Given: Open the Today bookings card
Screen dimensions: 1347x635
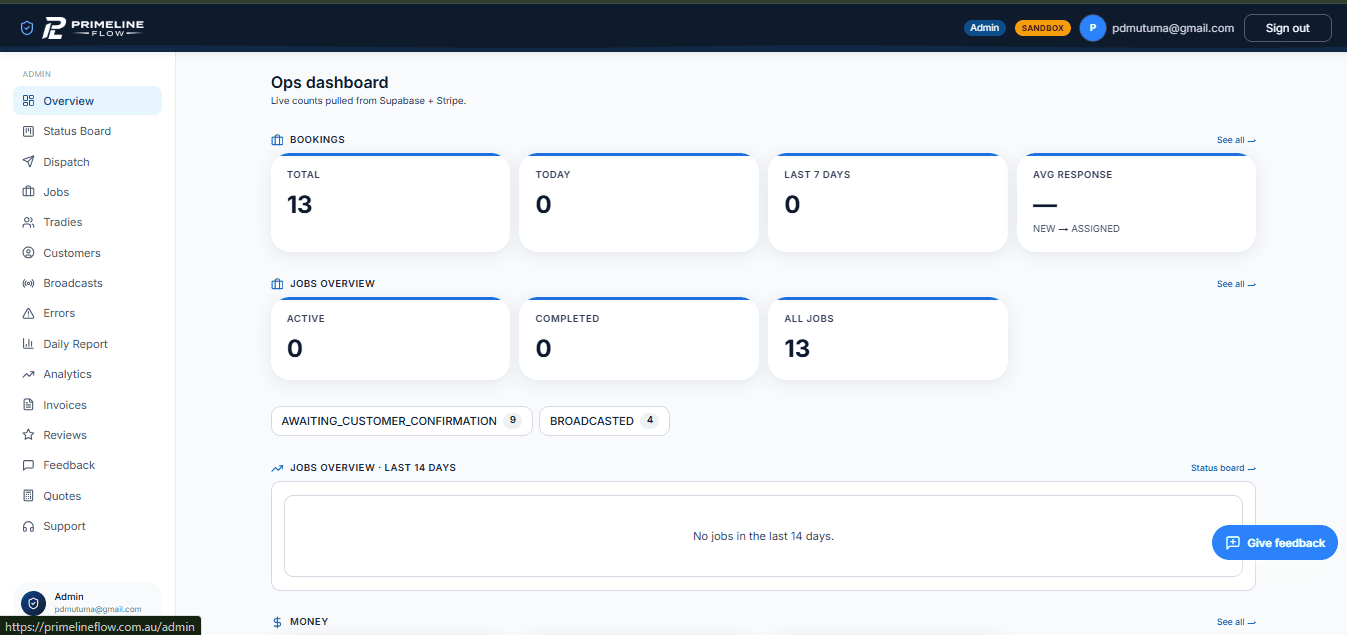Looking at the screenshot, I should [x=638, y=203].
